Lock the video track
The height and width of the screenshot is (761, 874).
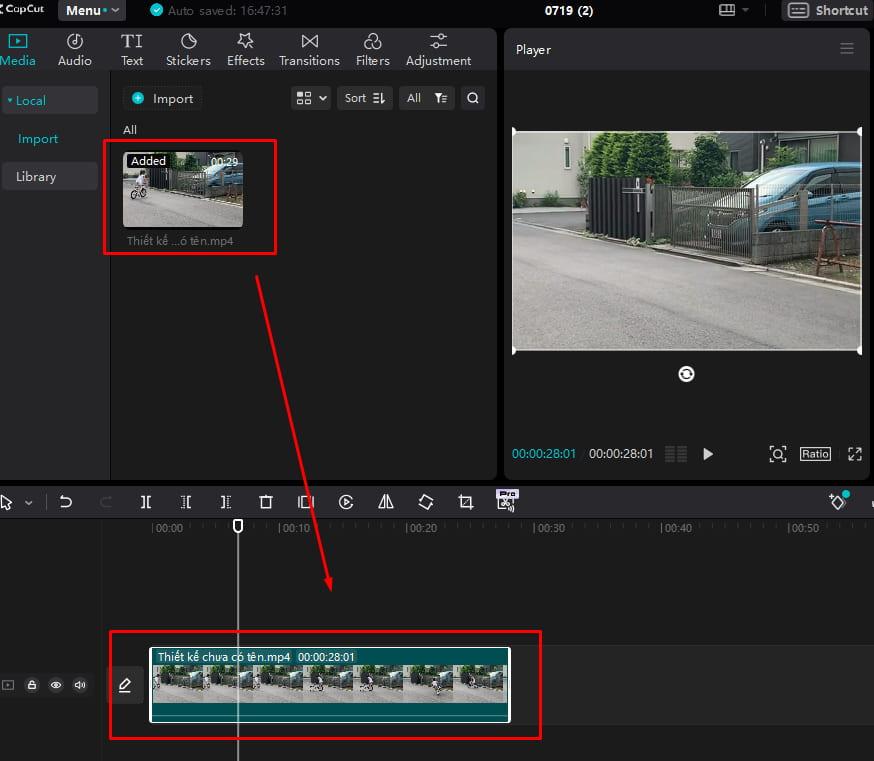coord(32,685)
